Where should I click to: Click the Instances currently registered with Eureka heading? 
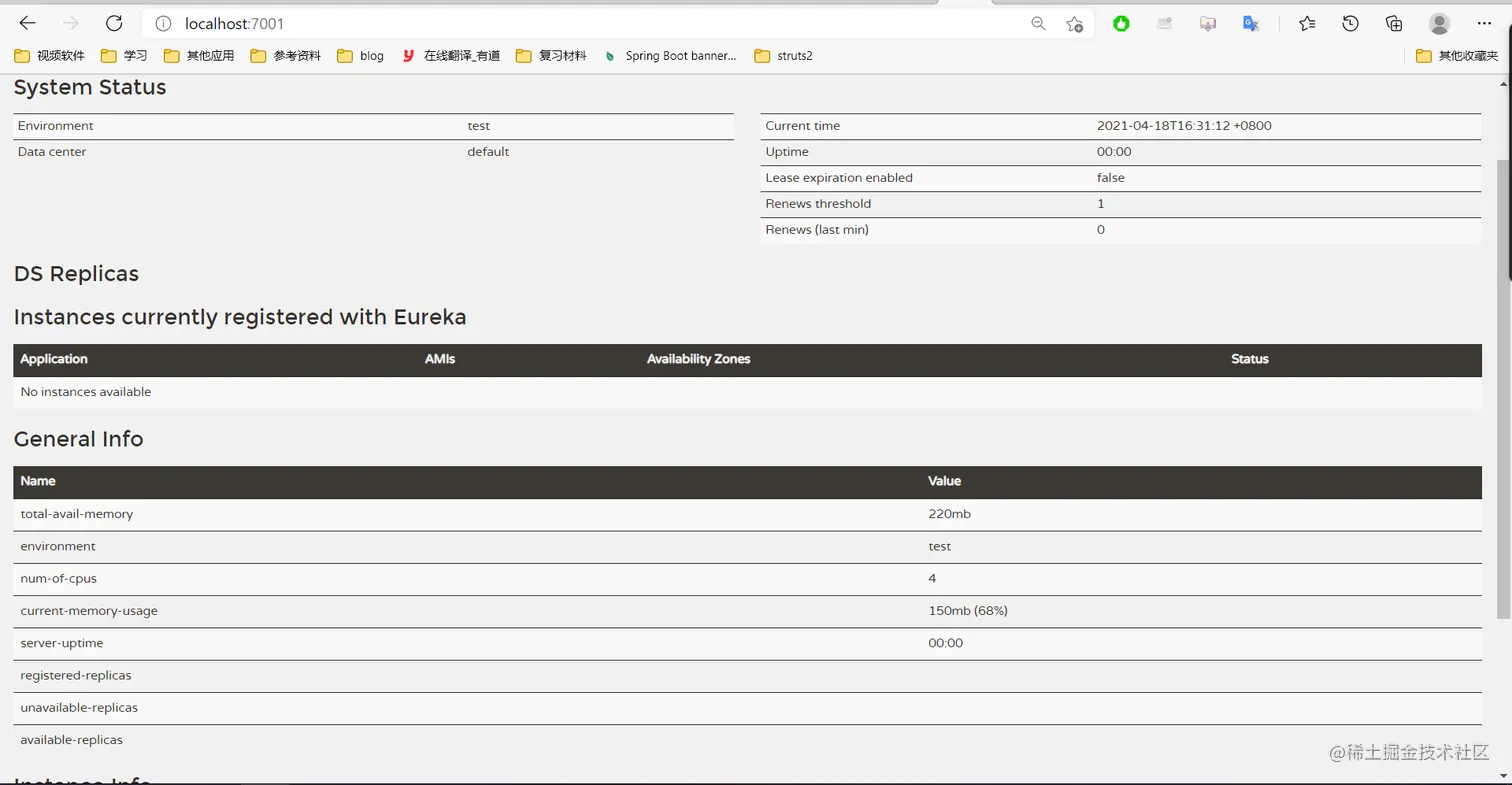pos(240,317)
